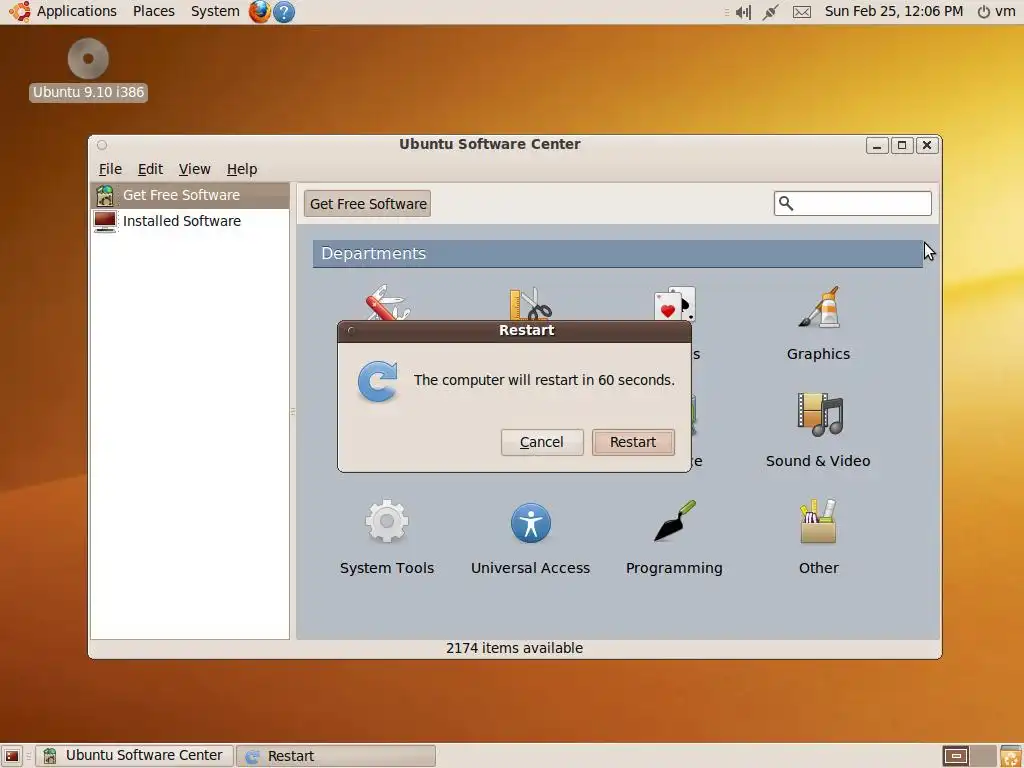Open the Places menu
The height and width of the screenshot is (768, 1024).
click(x=153, y=11)
